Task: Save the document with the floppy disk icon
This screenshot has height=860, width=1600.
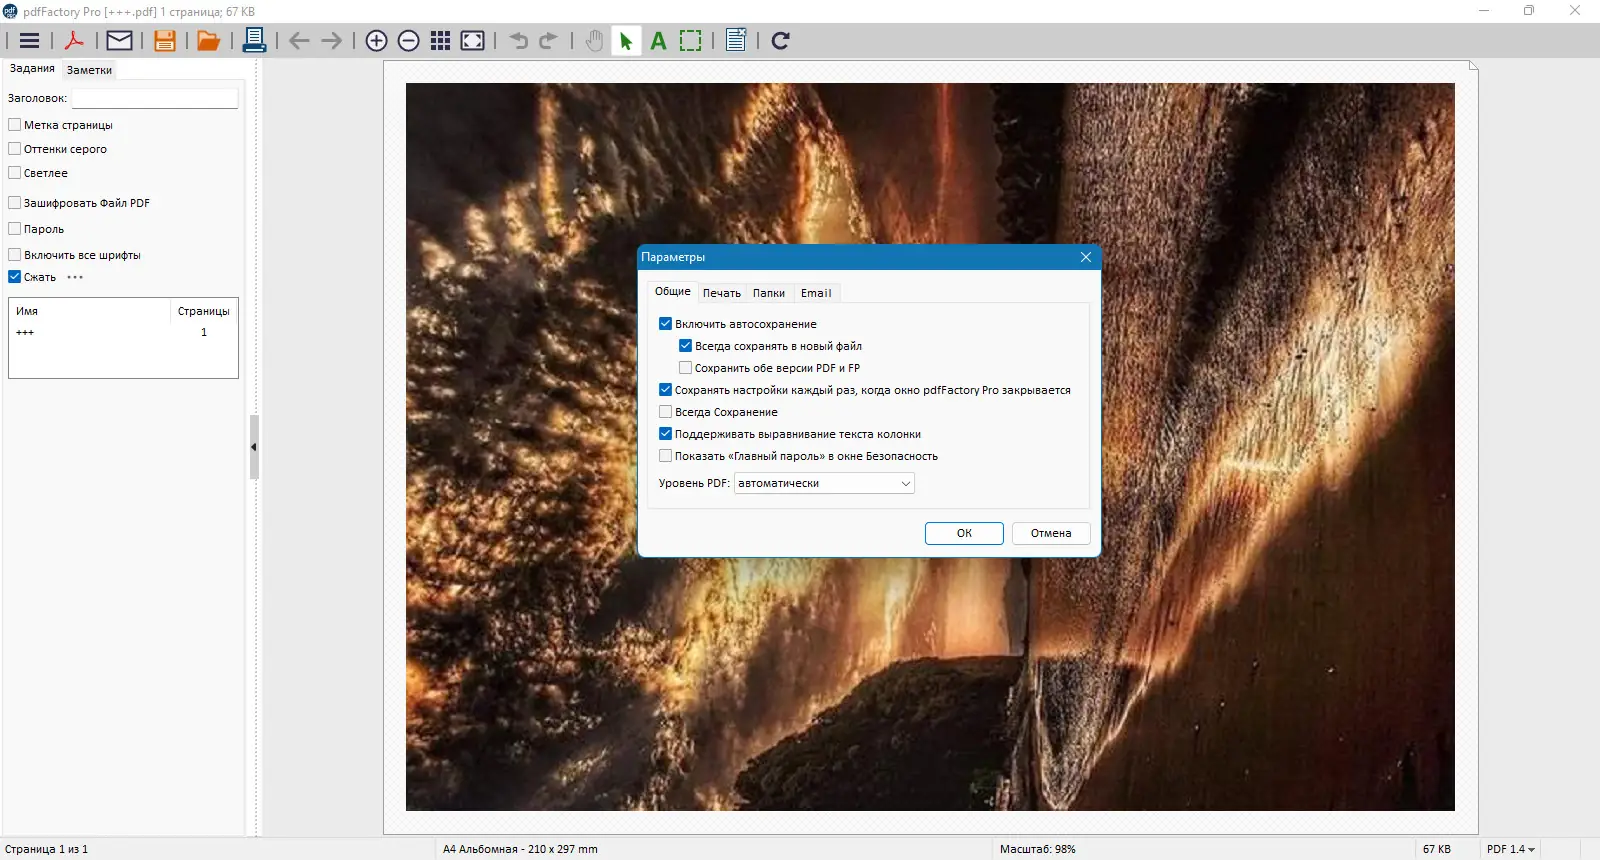Action: 165,41
